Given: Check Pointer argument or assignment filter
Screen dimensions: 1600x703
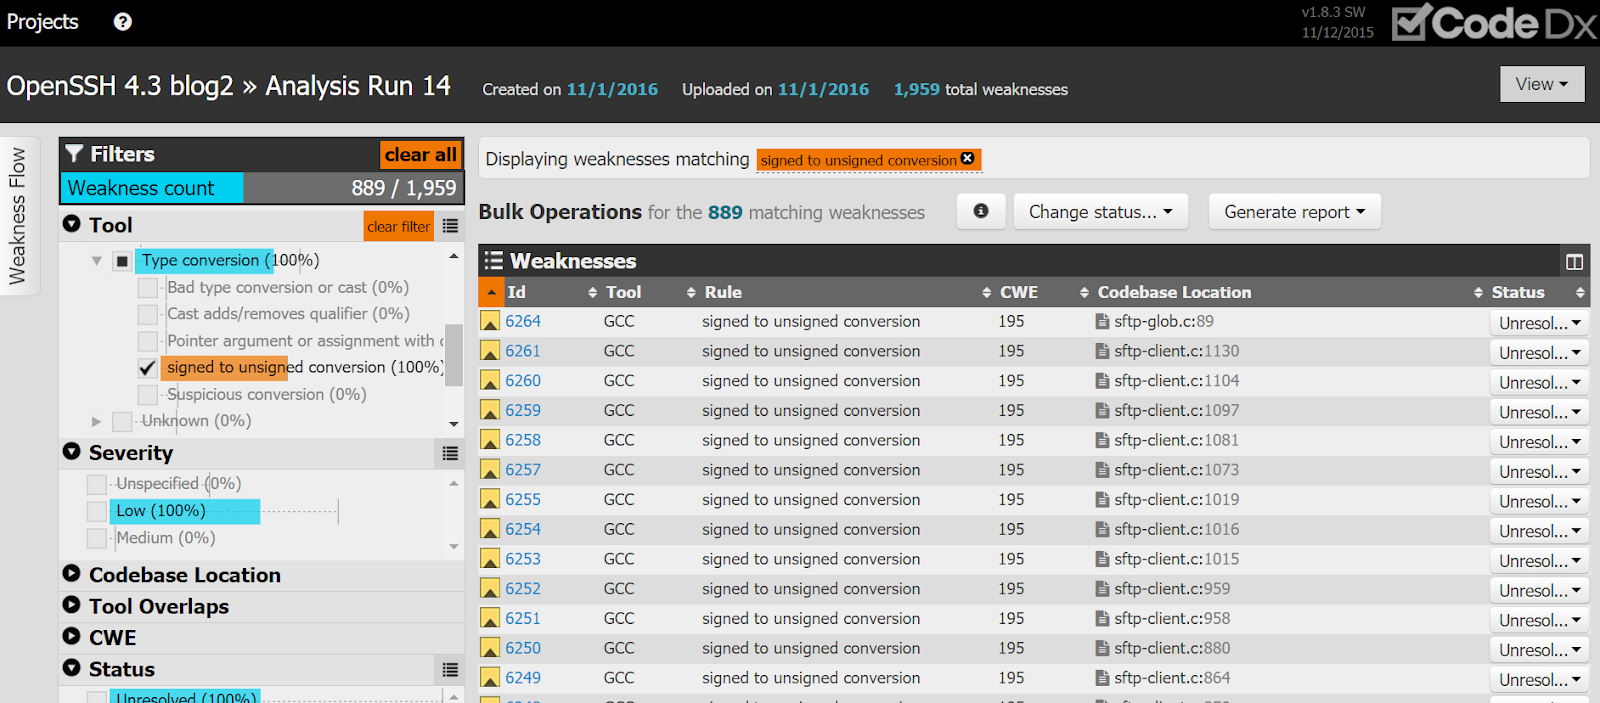Looking at the screenshot, I should pyautogui.click(x=148, y=342).
